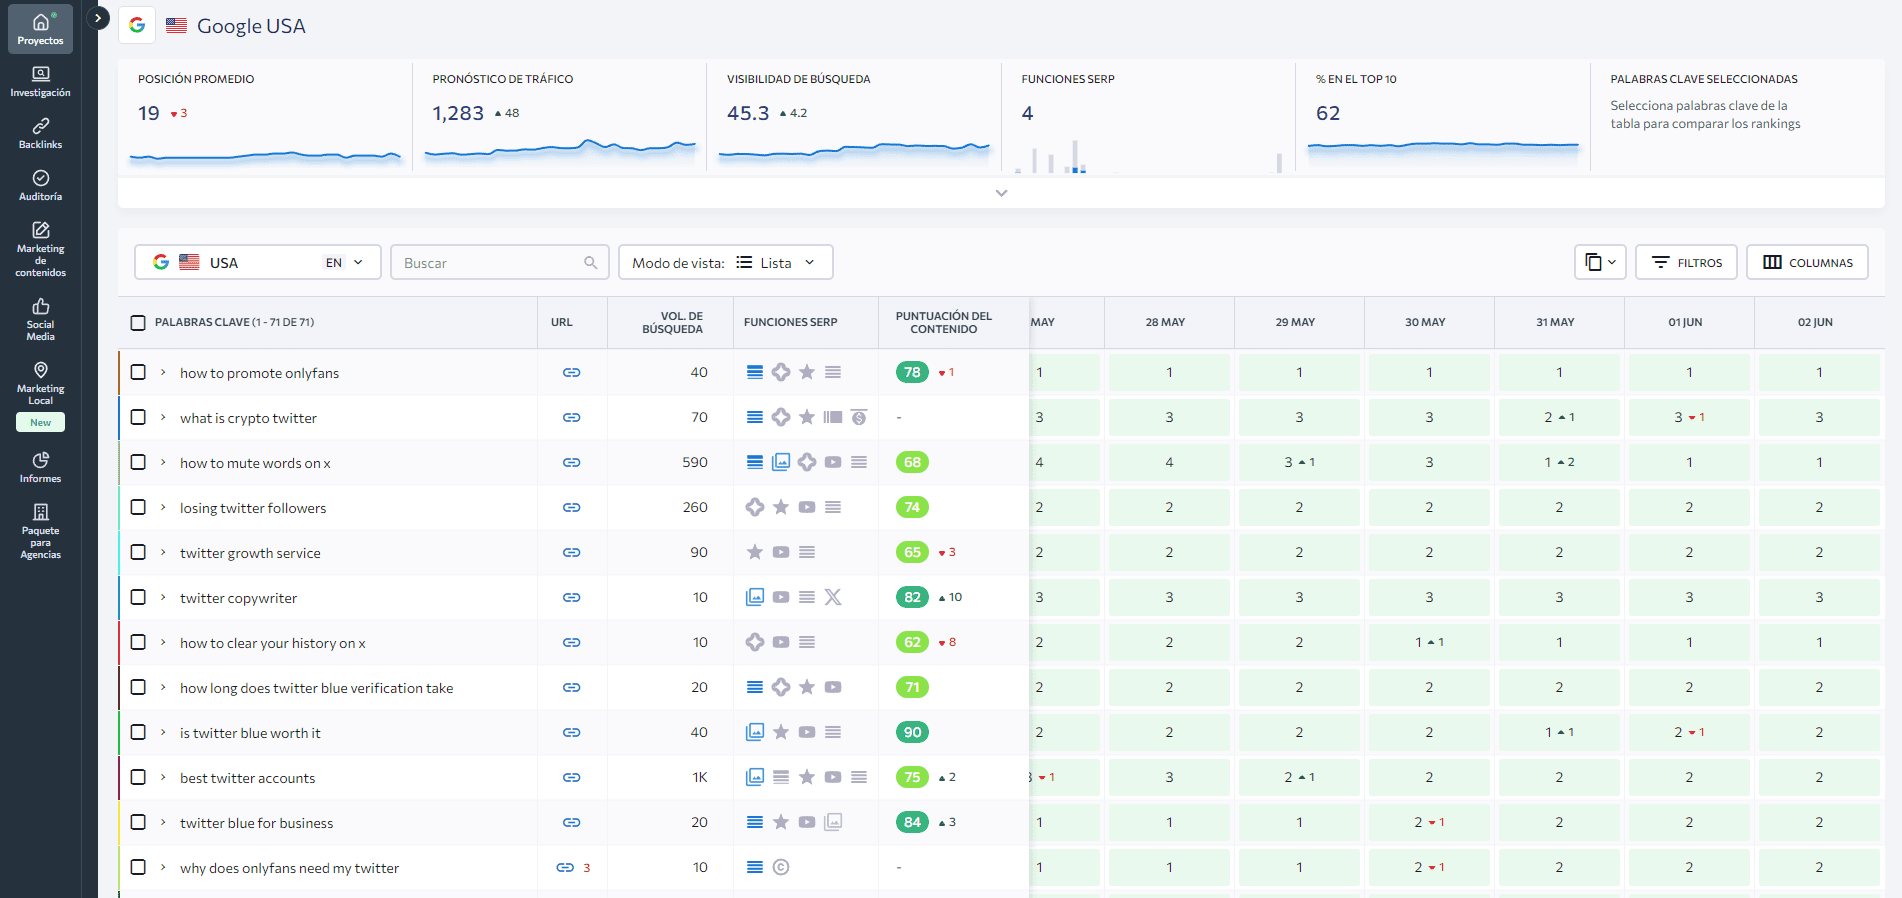Open the Backlinks sidebar section

pyautogui.click(x=40, y=134)
